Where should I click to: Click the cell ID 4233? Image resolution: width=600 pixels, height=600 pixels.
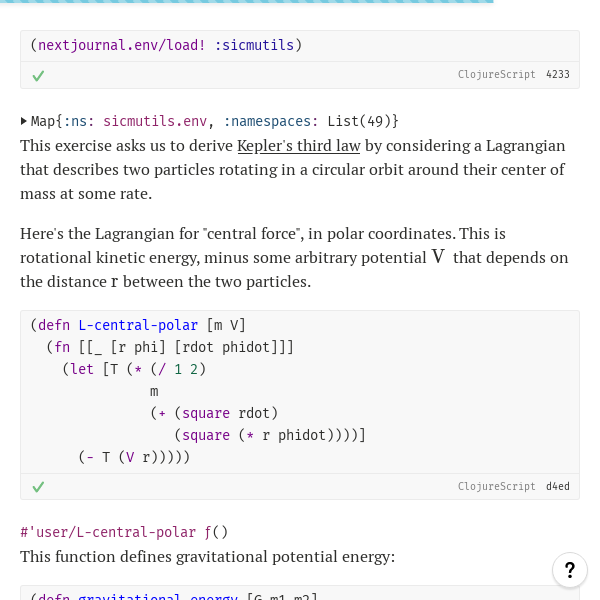click(558, 74)
